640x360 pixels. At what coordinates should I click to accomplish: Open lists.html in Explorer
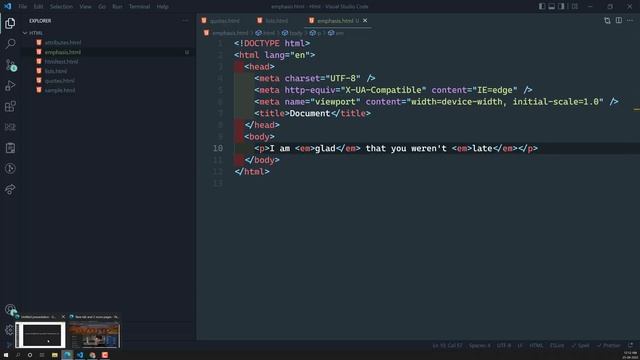(x=56, y=71)
